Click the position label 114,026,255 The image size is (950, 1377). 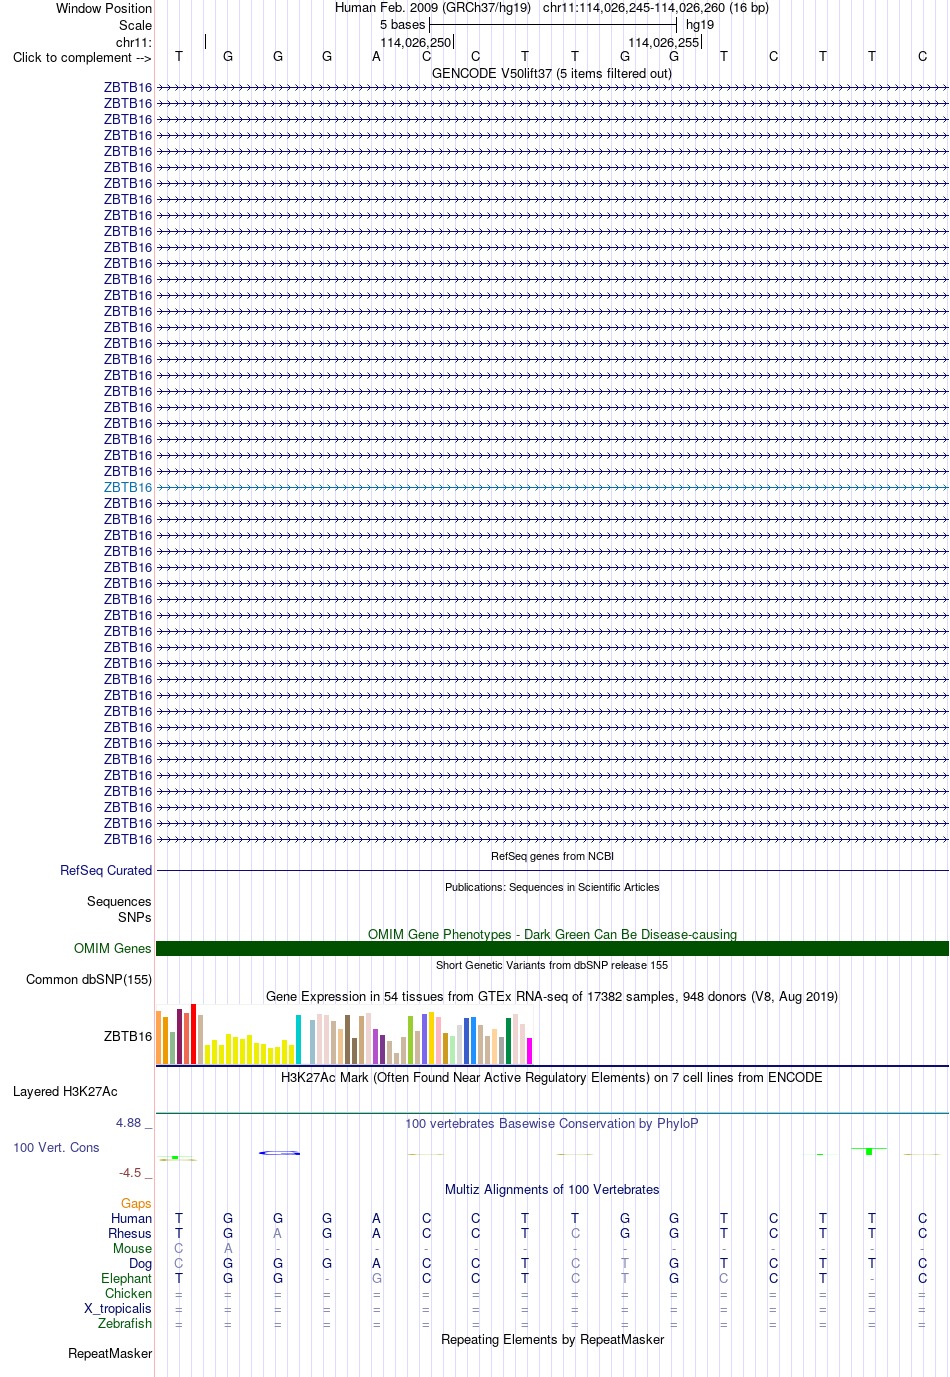point(663,42)
